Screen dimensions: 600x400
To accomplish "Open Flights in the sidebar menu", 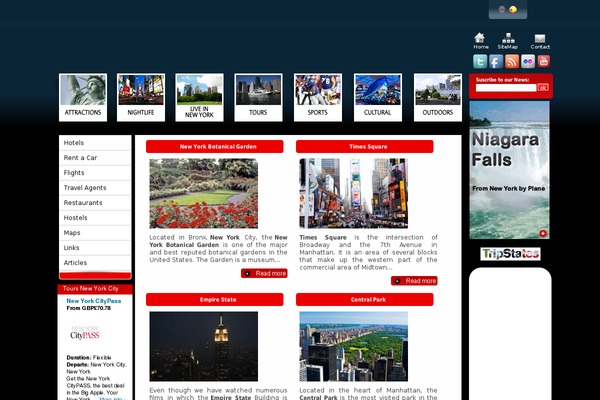I will click(x=95, y=173).
